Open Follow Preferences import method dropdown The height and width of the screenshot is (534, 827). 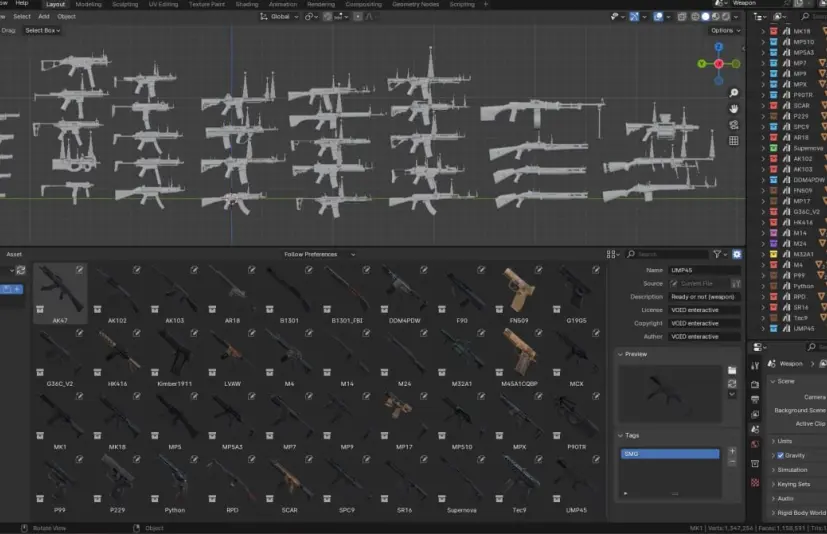(x=319, y=254)
